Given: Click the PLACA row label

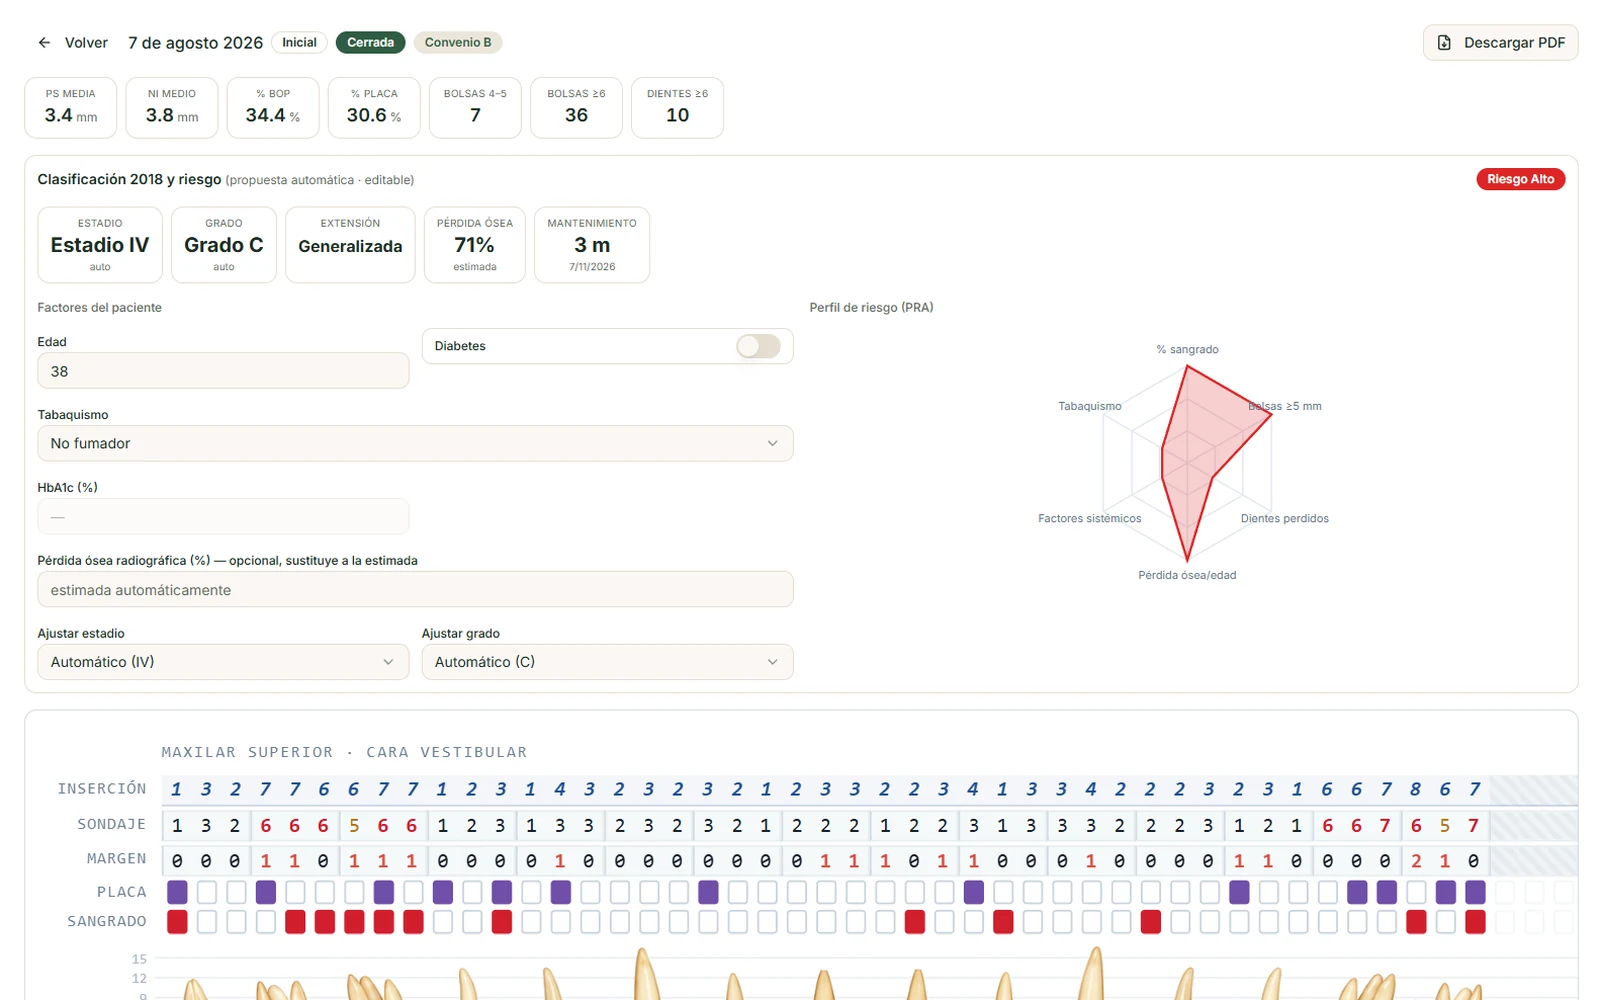Looking at the screenshot, I should pos(122,892).
